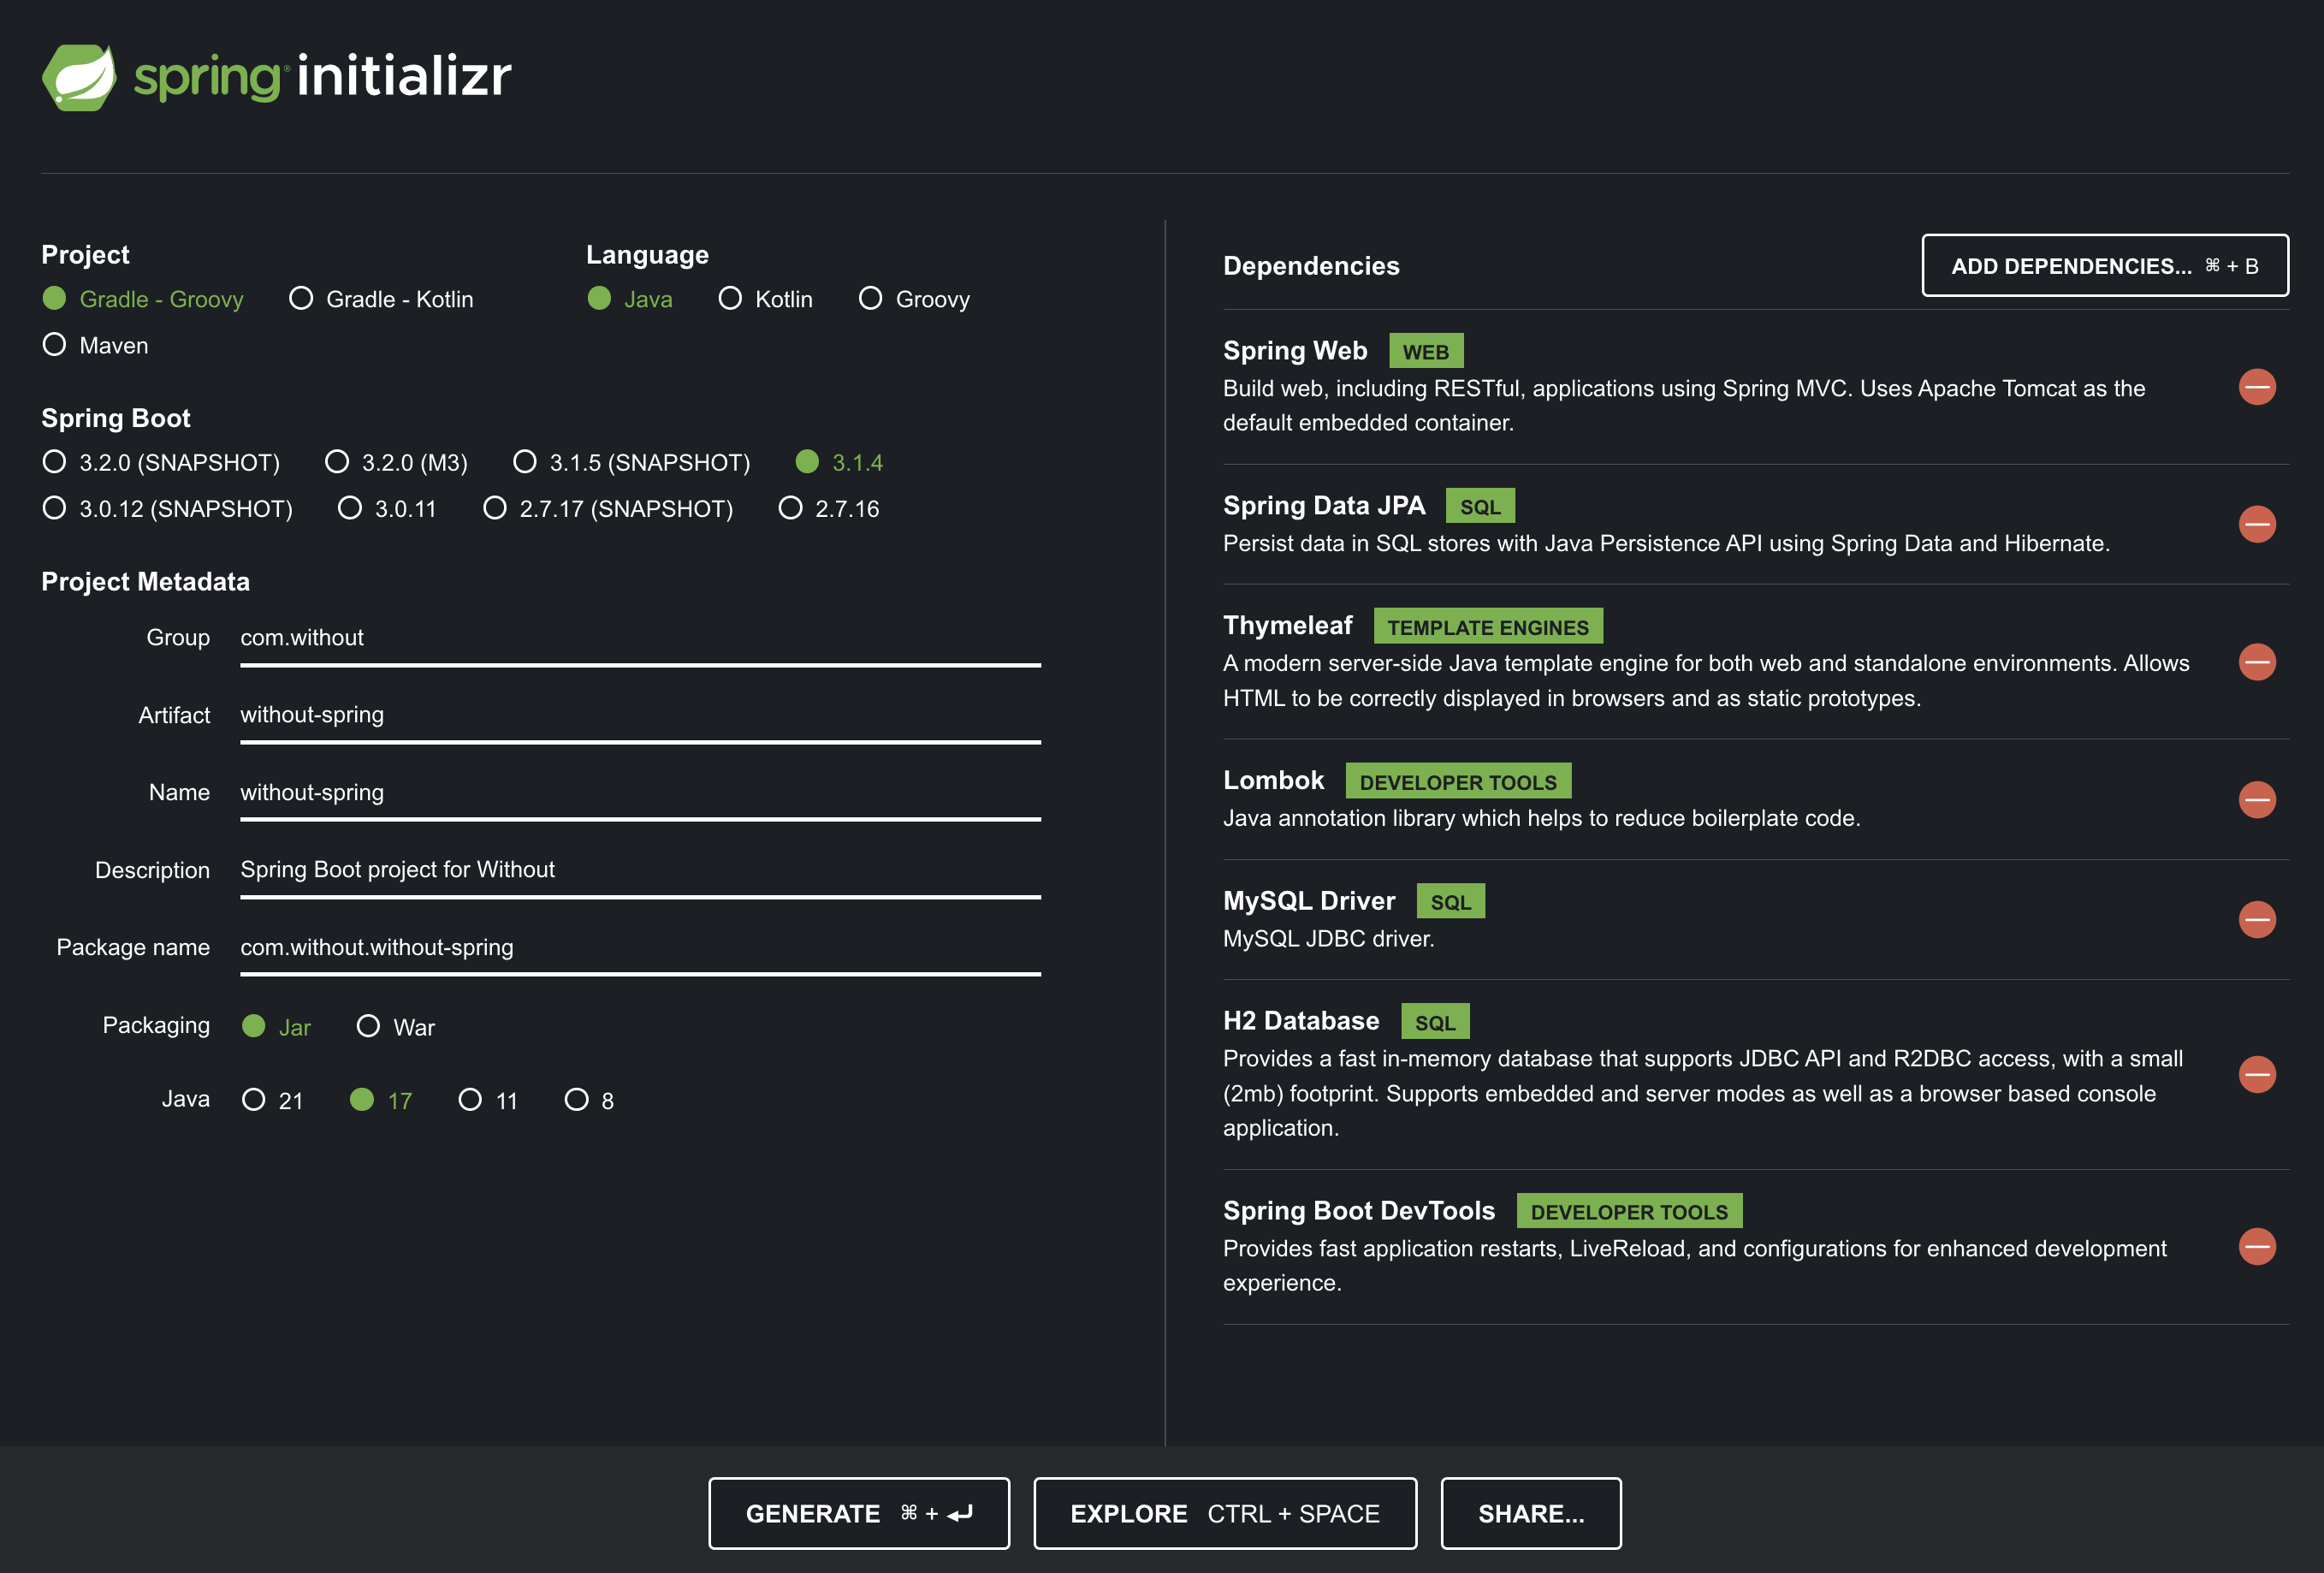Click the Share button
Image resolution: width=2324 pixels, height=1573 pixels.
click(1530, 1513)
